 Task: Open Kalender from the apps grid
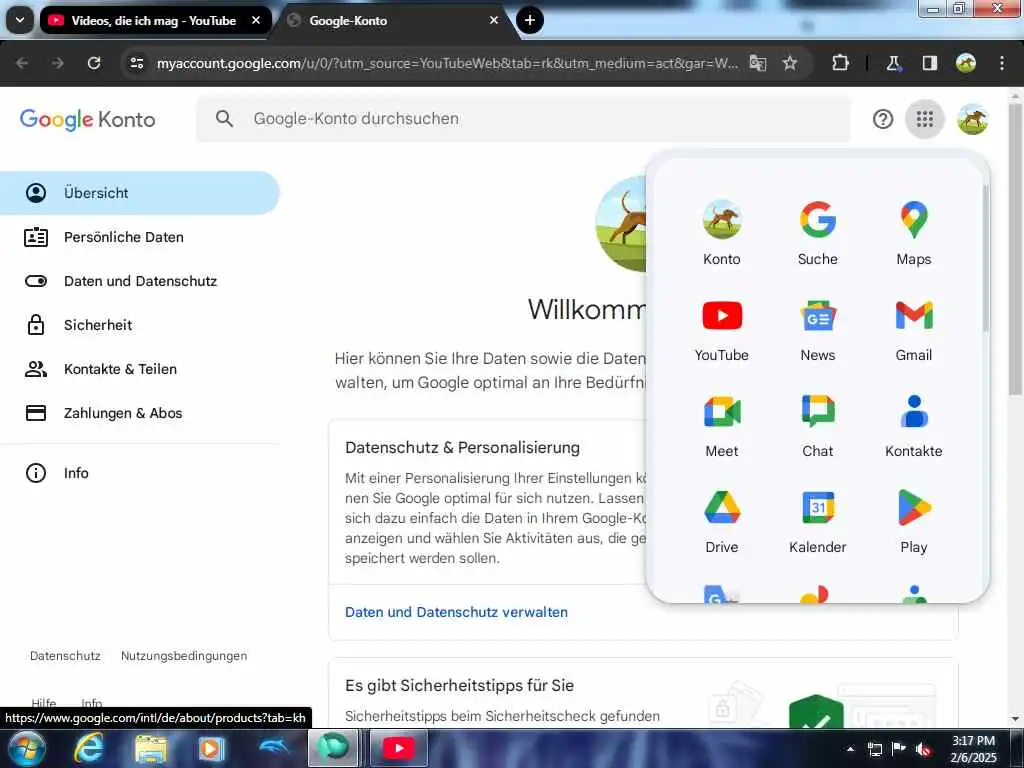pyautogui.click(x=818, y=521)
